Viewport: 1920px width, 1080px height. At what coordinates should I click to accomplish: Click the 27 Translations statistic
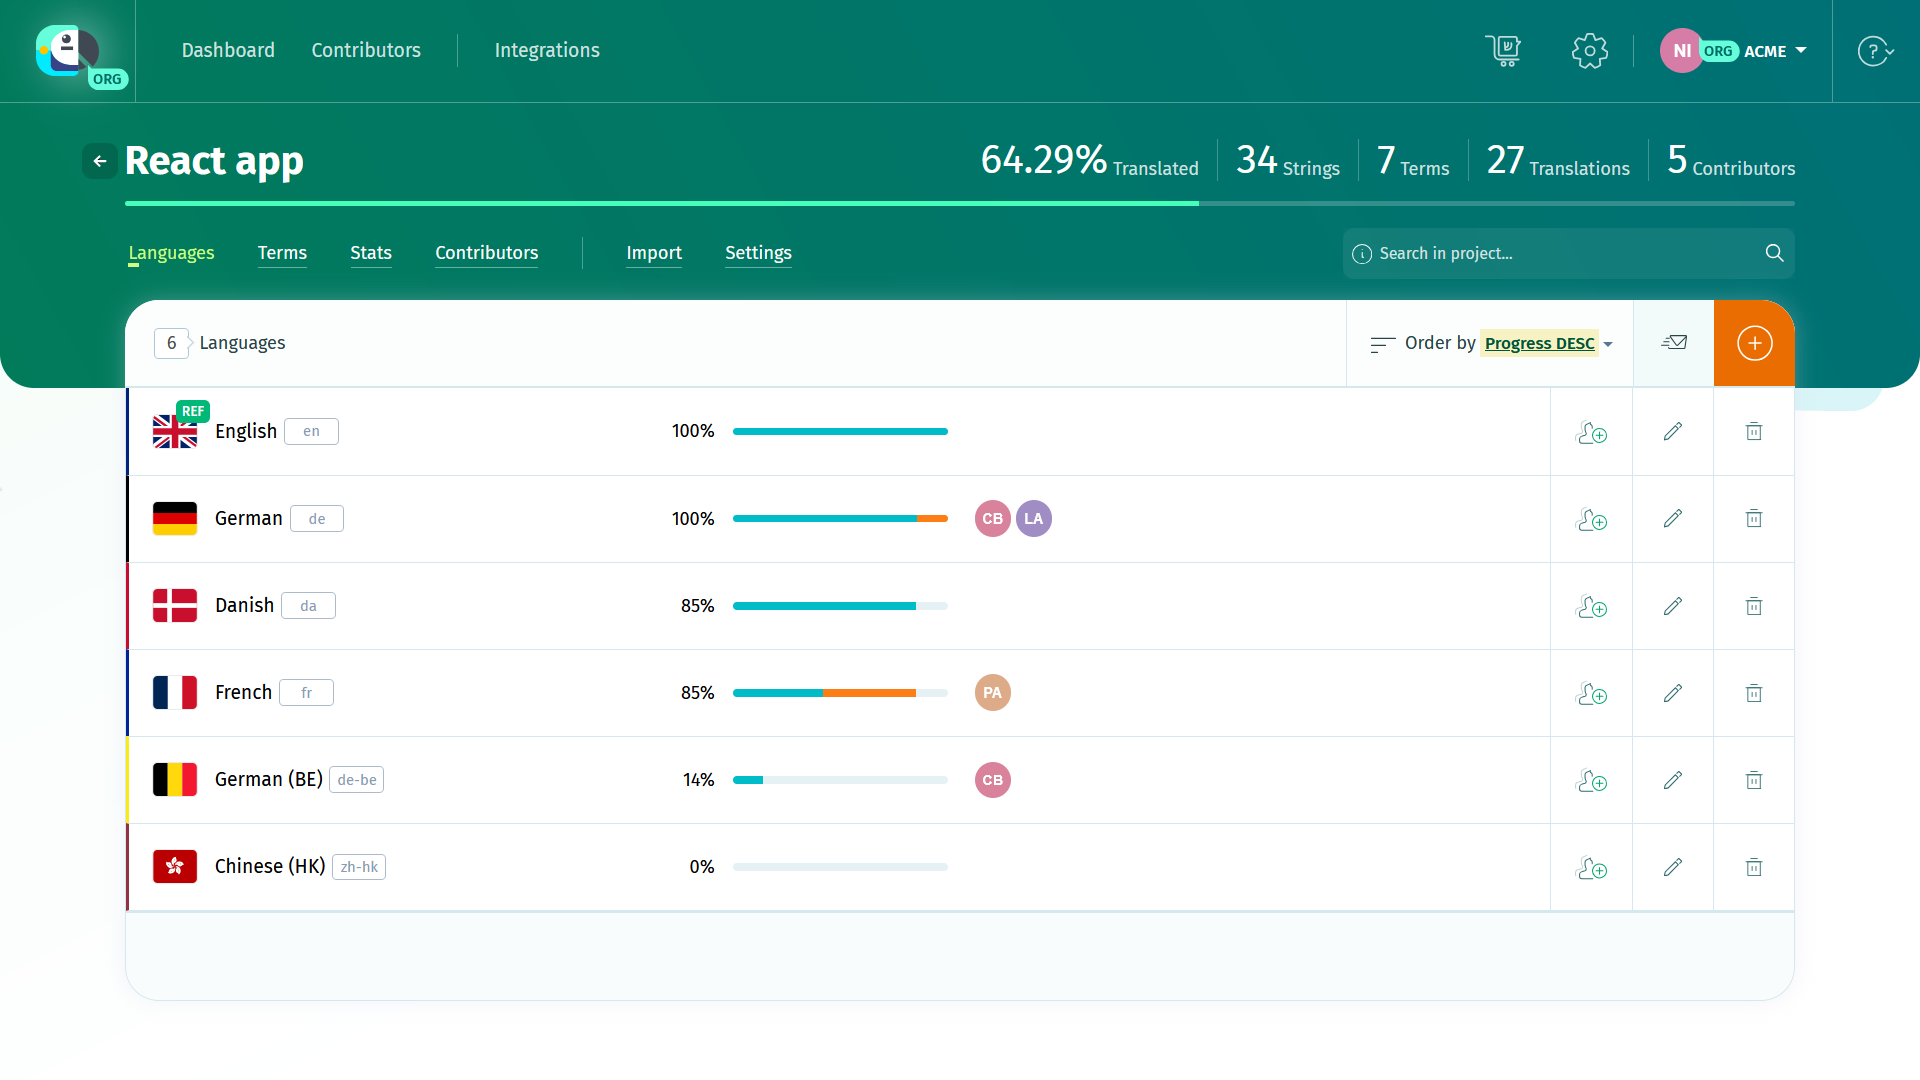pos(1558,160)
